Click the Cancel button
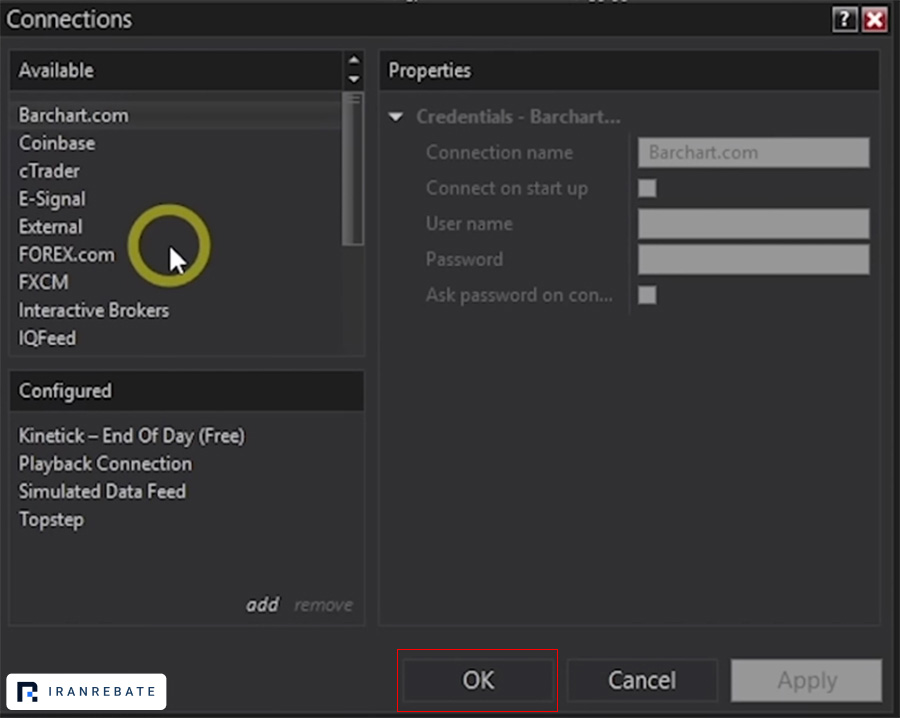900x718 pixels. click(x=642, y=681)
